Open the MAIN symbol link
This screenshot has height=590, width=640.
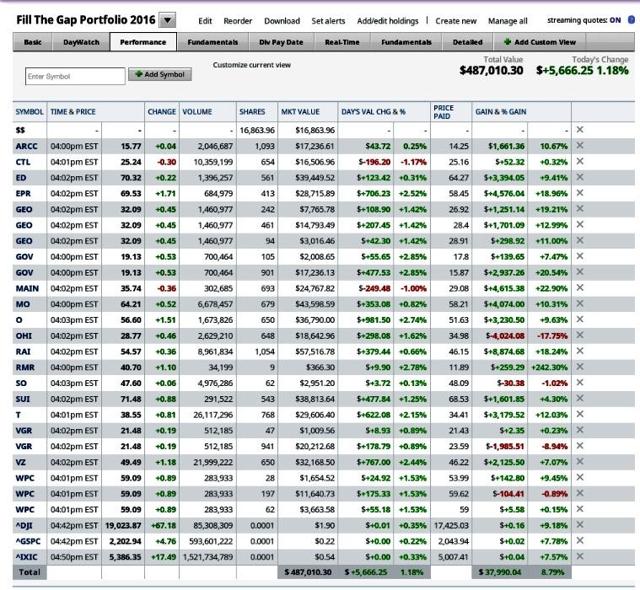[27, 288]
